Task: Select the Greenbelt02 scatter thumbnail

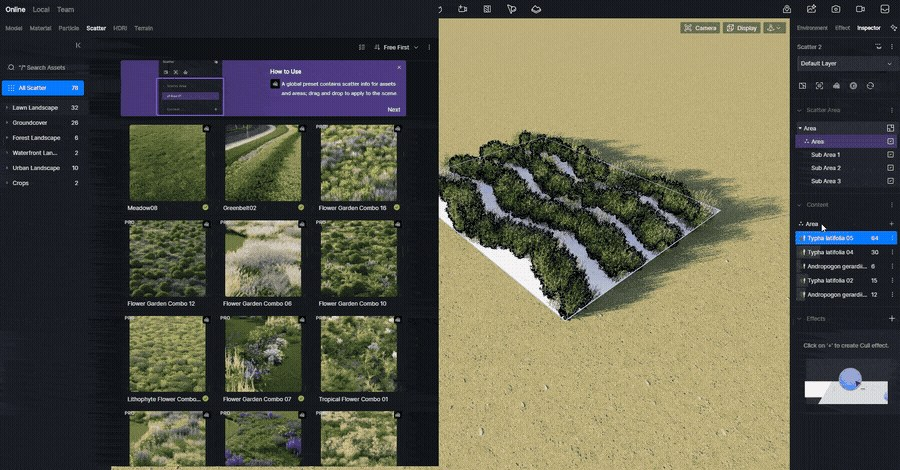Action: coord(263,163)
